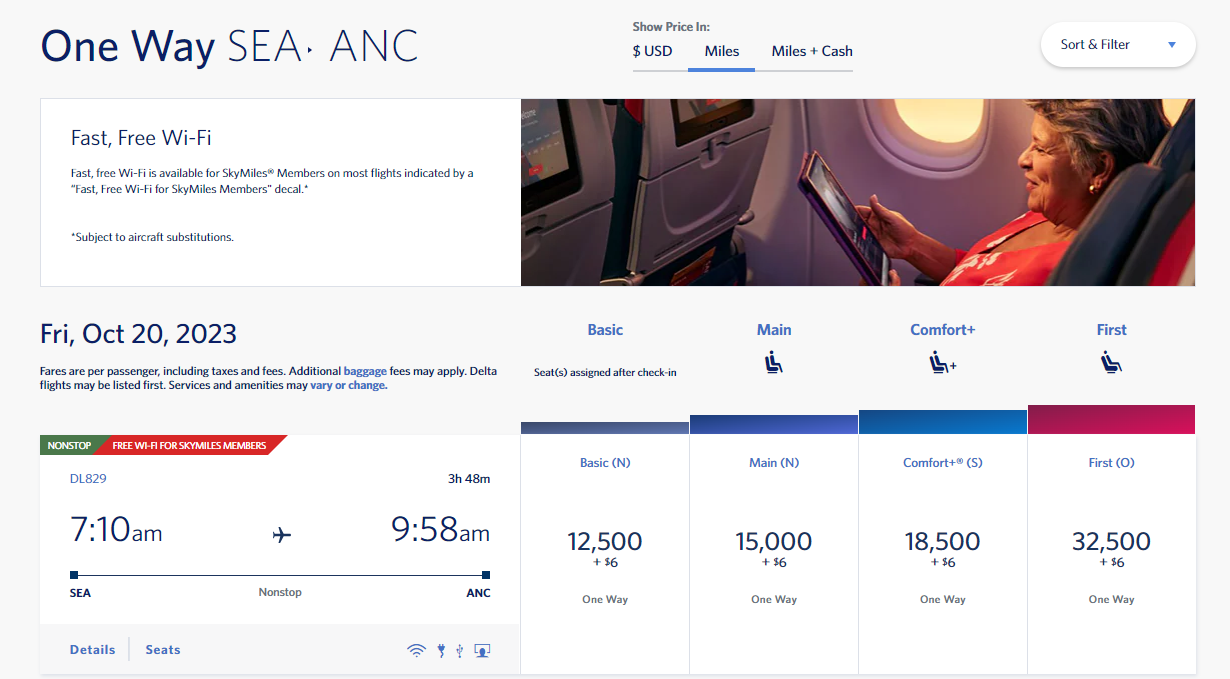Click the seatback entertainment icon

pos(481,650)
